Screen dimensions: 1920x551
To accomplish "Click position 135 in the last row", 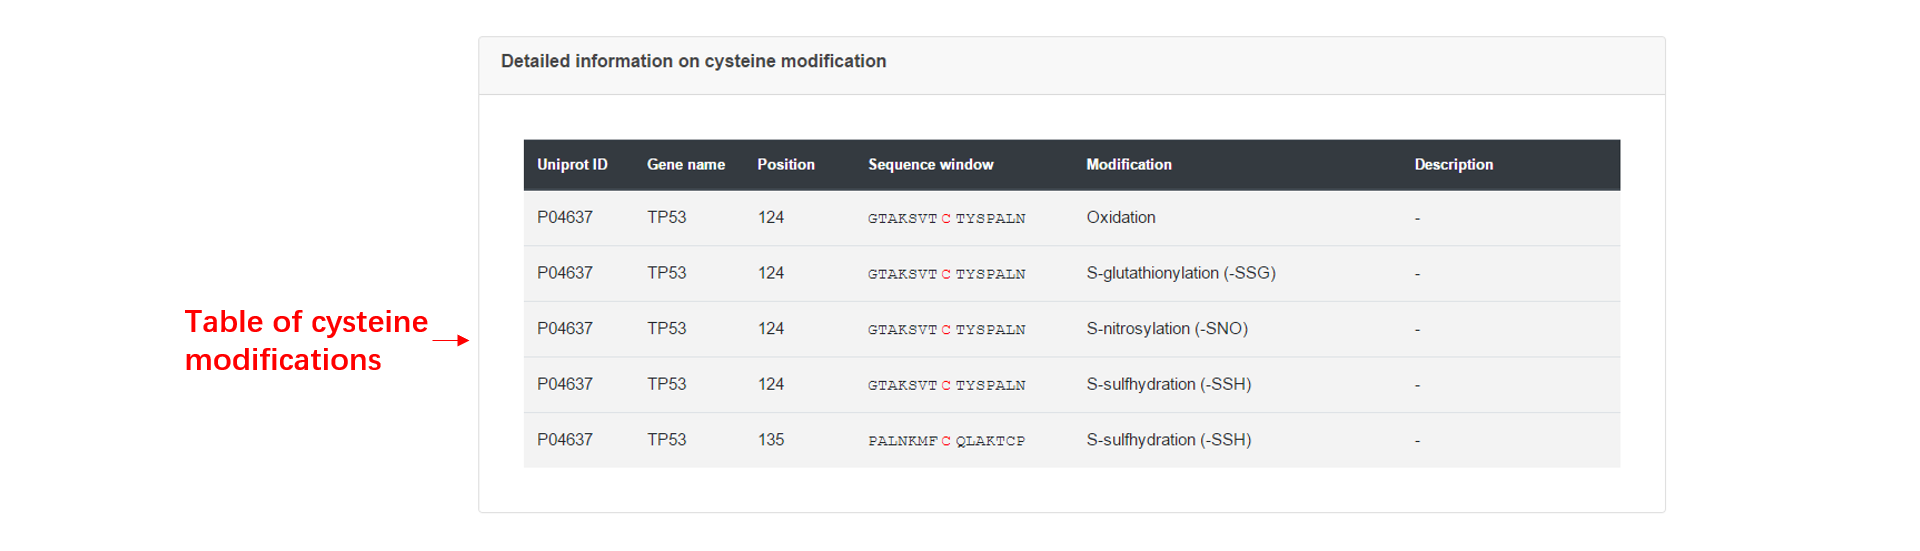I will 771,440.
